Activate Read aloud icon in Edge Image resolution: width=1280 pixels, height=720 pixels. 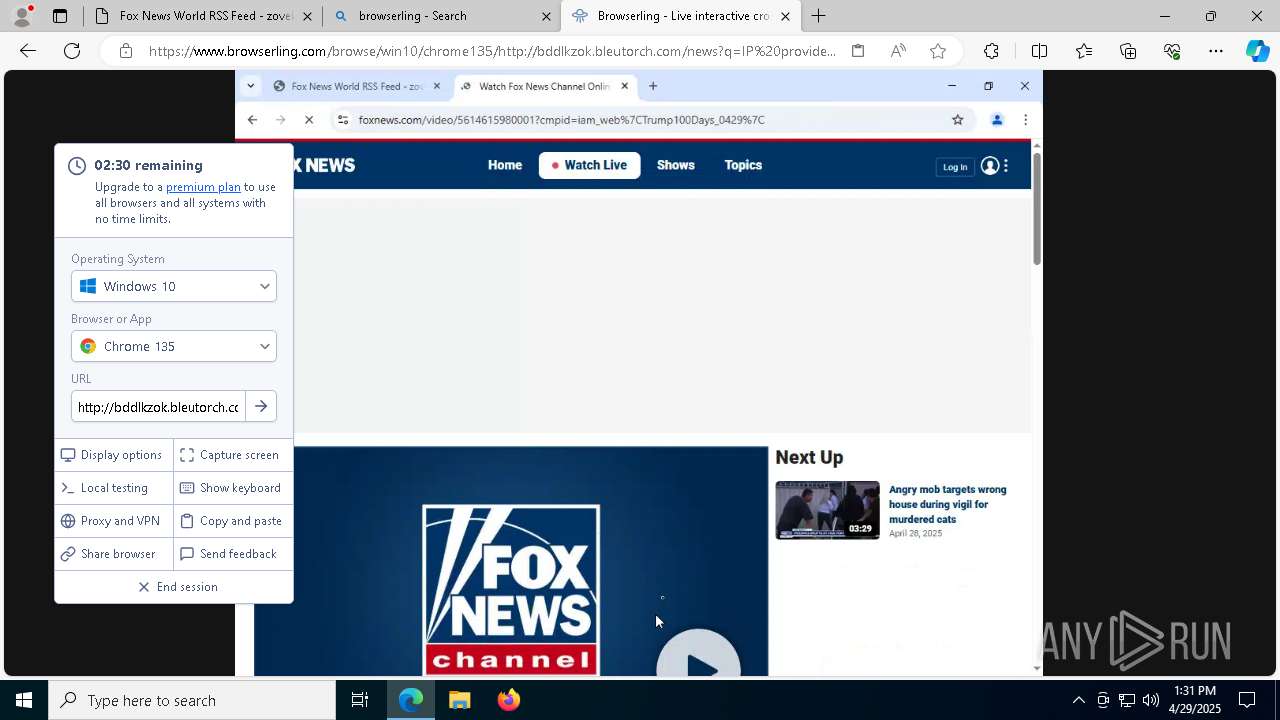[x=898, y=51]
